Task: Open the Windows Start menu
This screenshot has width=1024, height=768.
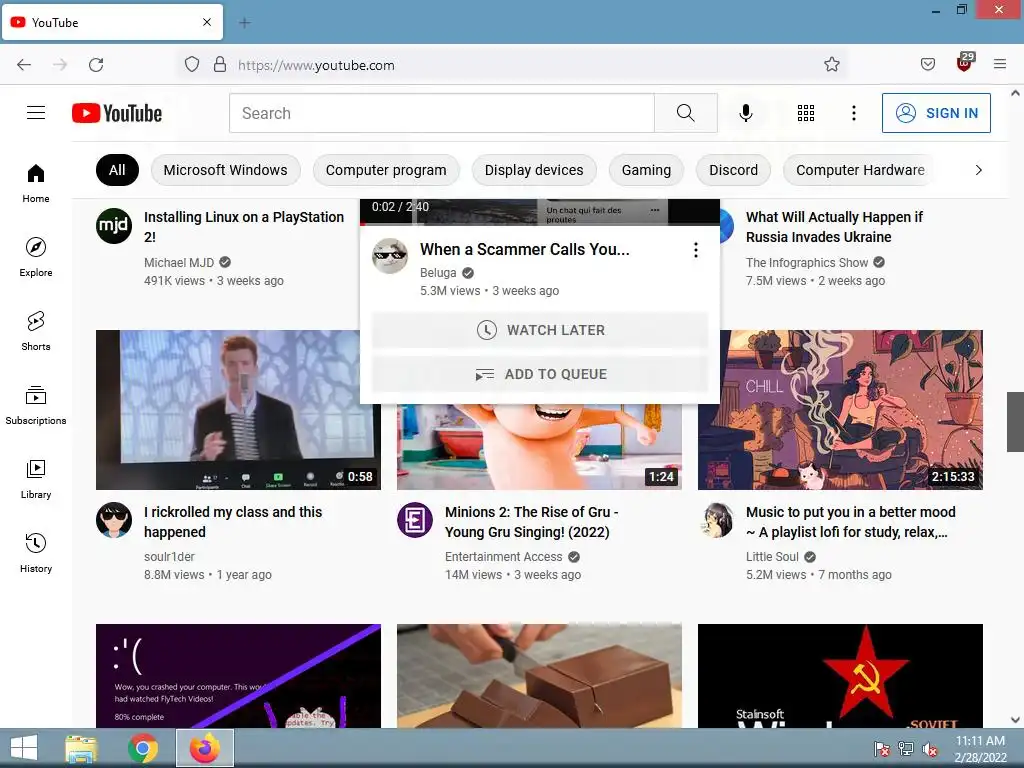Action: coord(24,748)
